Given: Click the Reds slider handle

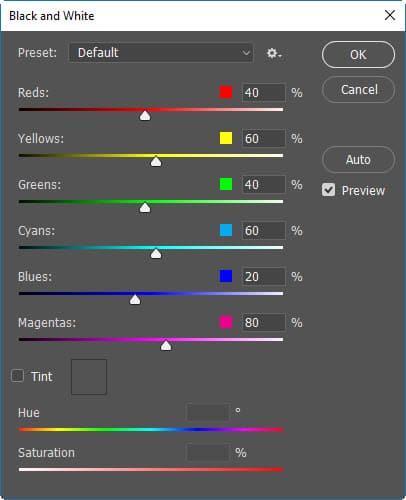Looking at the screenshot, I should (x=145, y=116).
